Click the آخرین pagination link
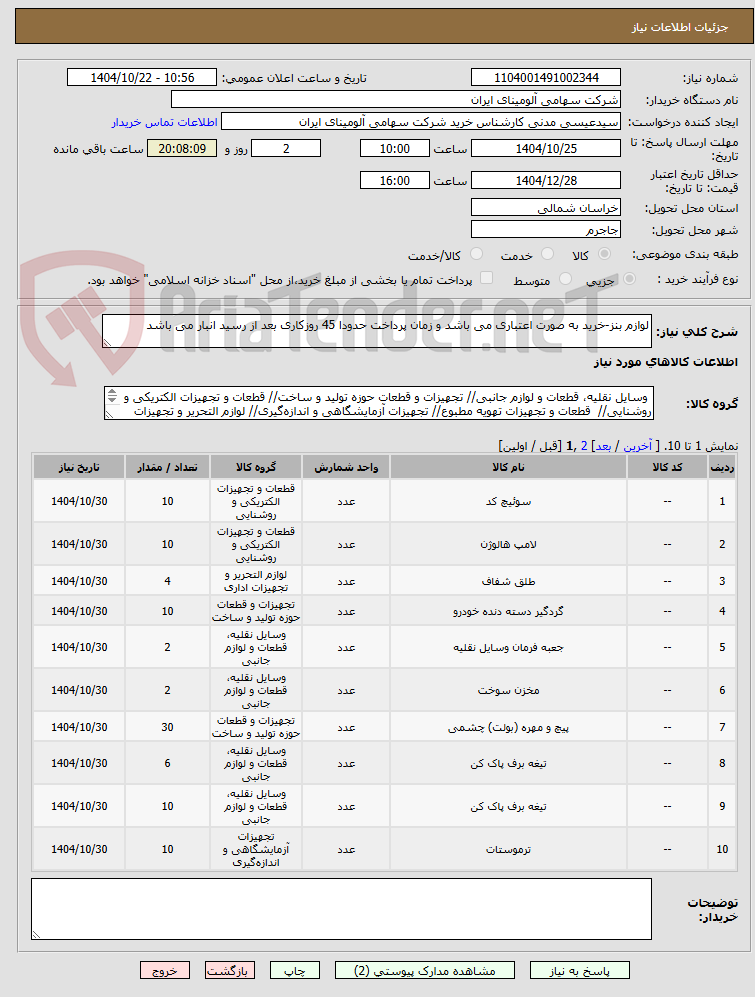The image size is (755, 997). click(638, 446)
